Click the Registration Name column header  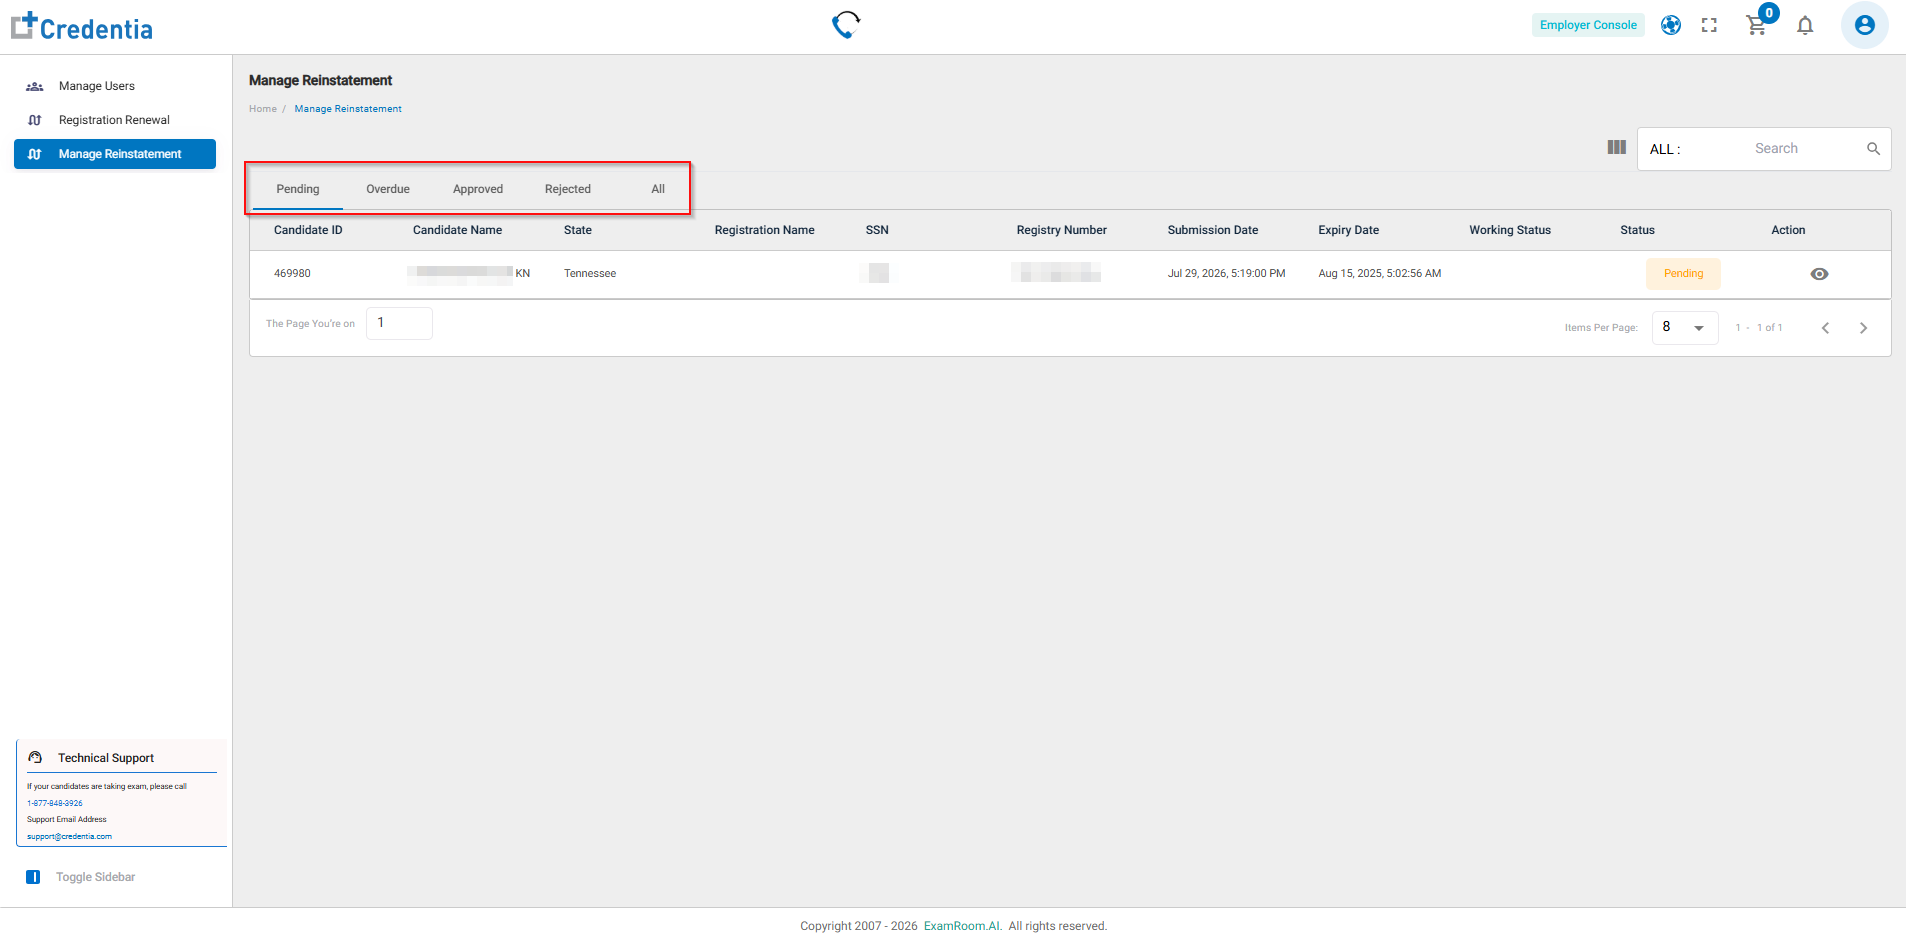click(x=765, y=230)
